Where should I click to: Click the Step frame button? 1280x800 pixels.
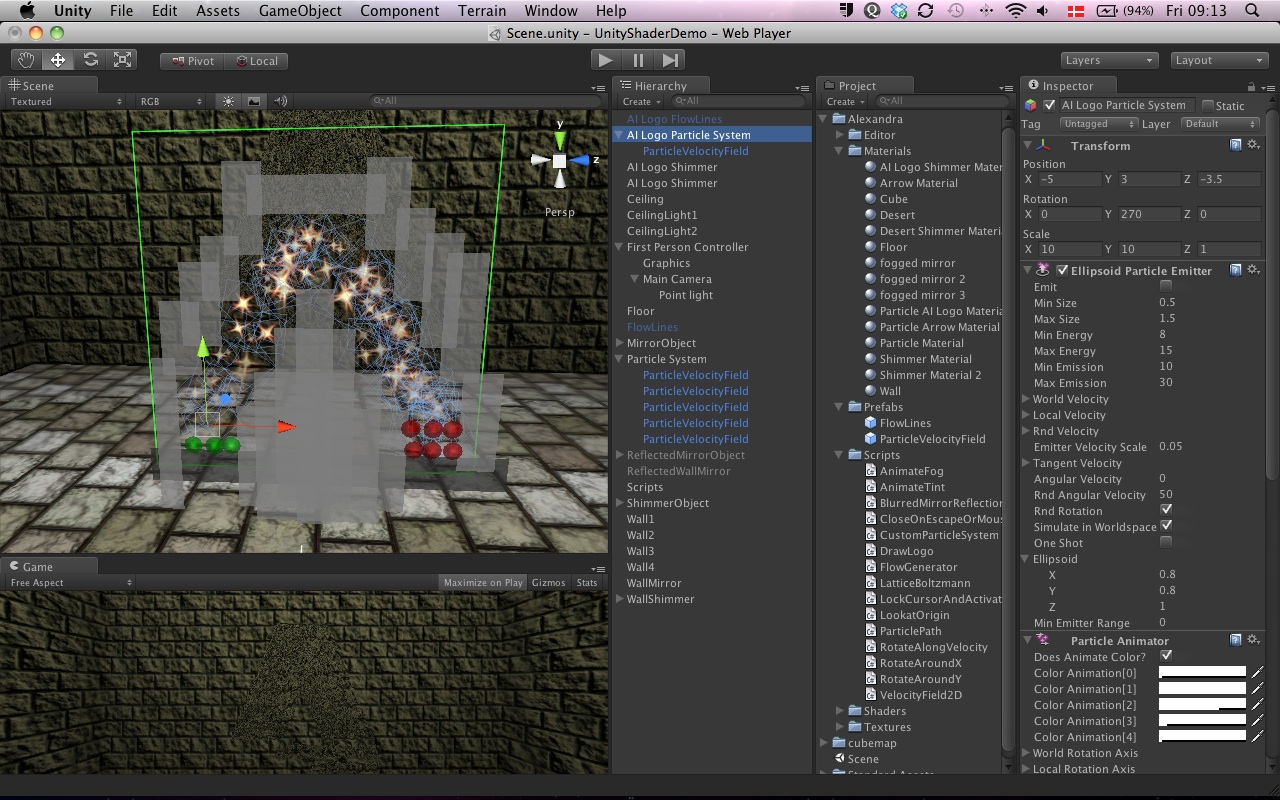point(671,60)
